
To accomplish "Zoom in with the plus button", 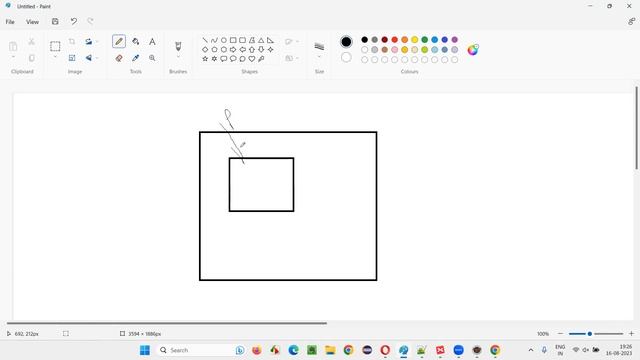I will click(x=631, y=334).
